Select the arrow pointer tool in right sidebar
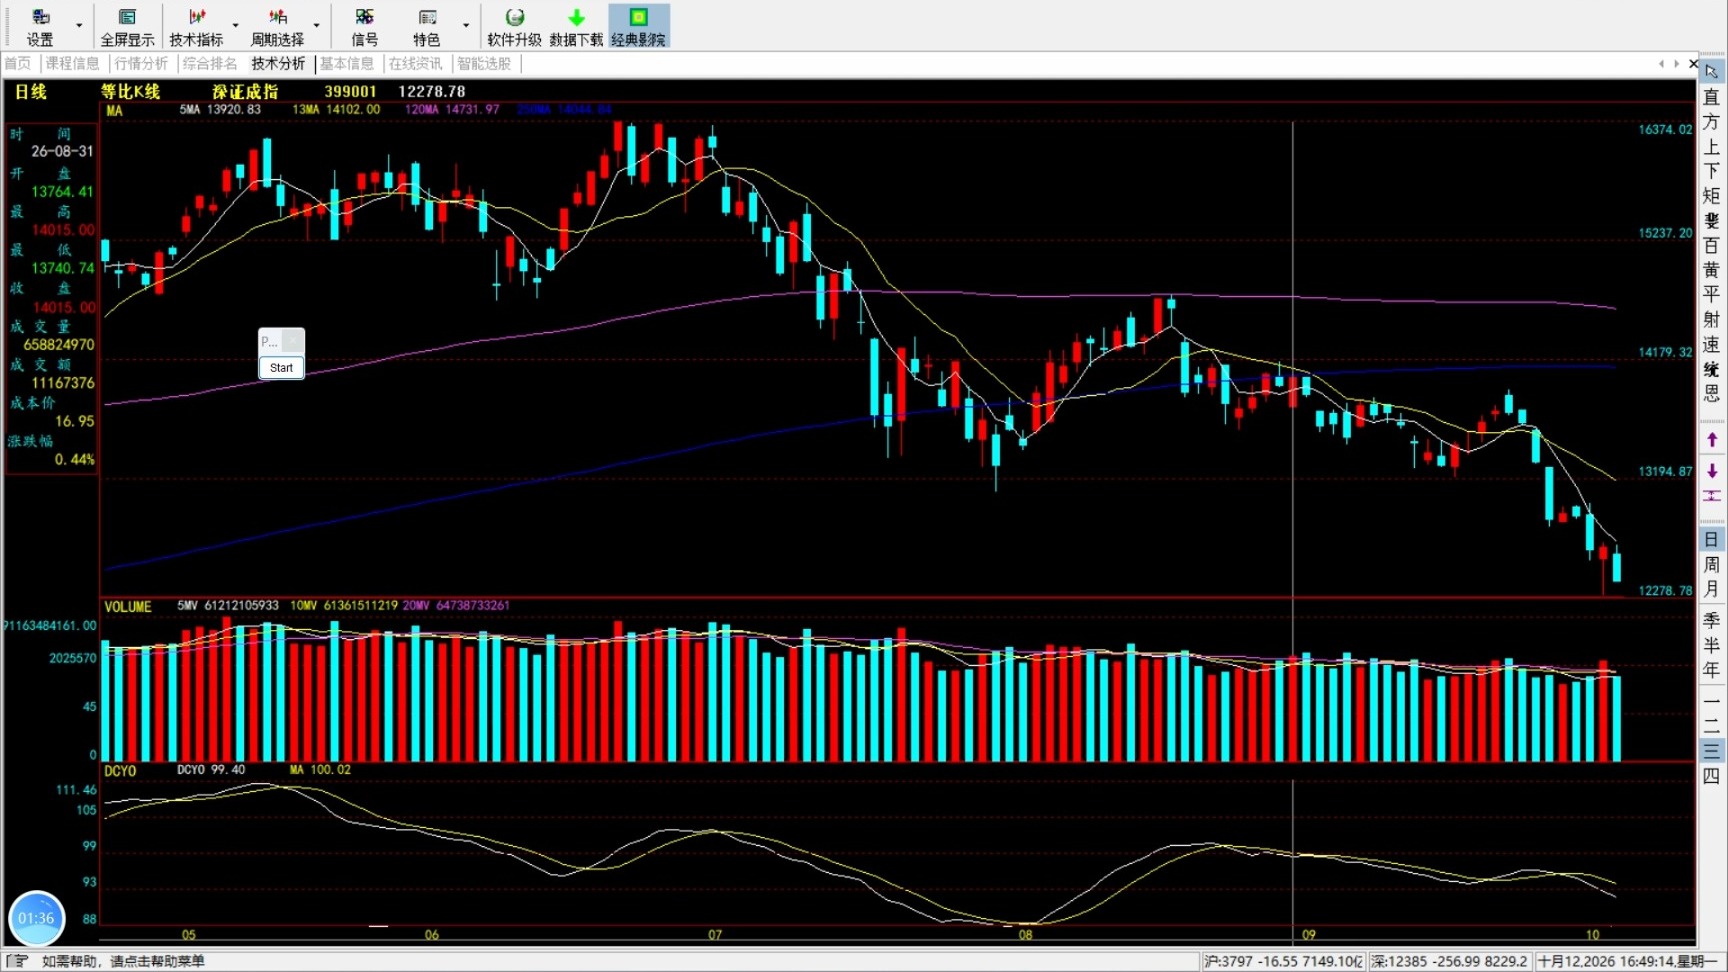The width and height of the screenshot is (1728, 972). coord(1711,72)
